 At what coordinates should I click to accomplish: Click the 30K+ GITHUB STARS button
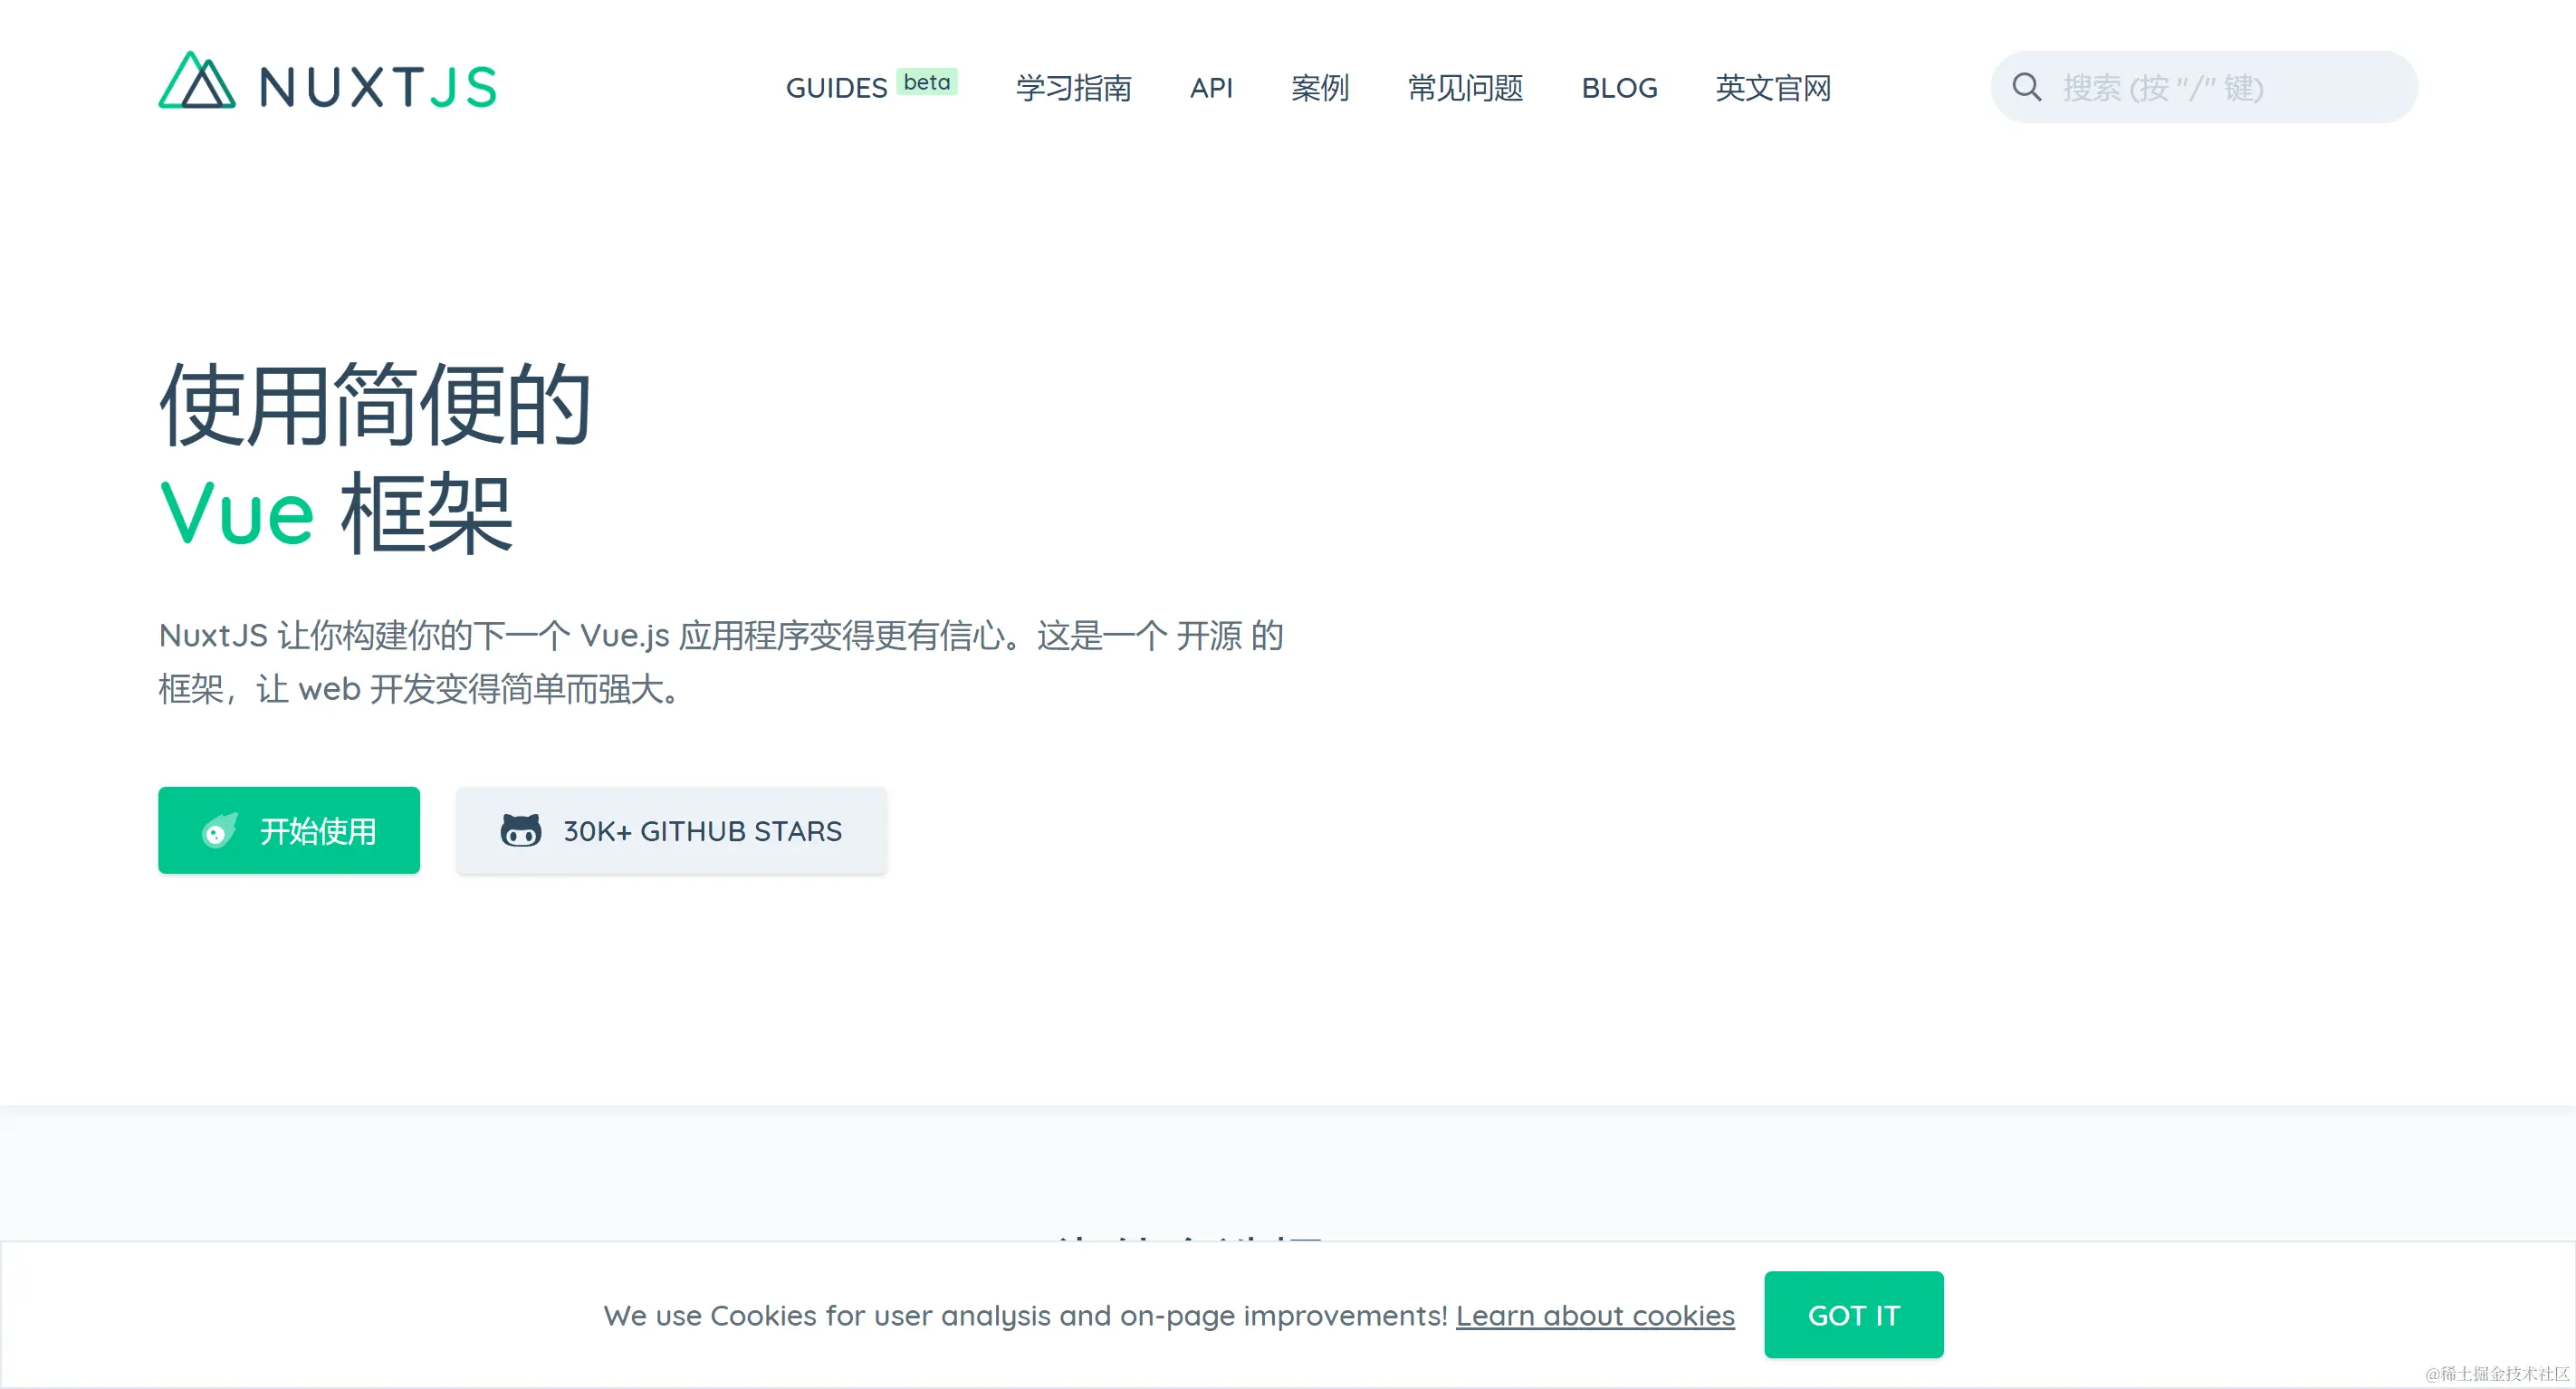(x=671, y=831)
